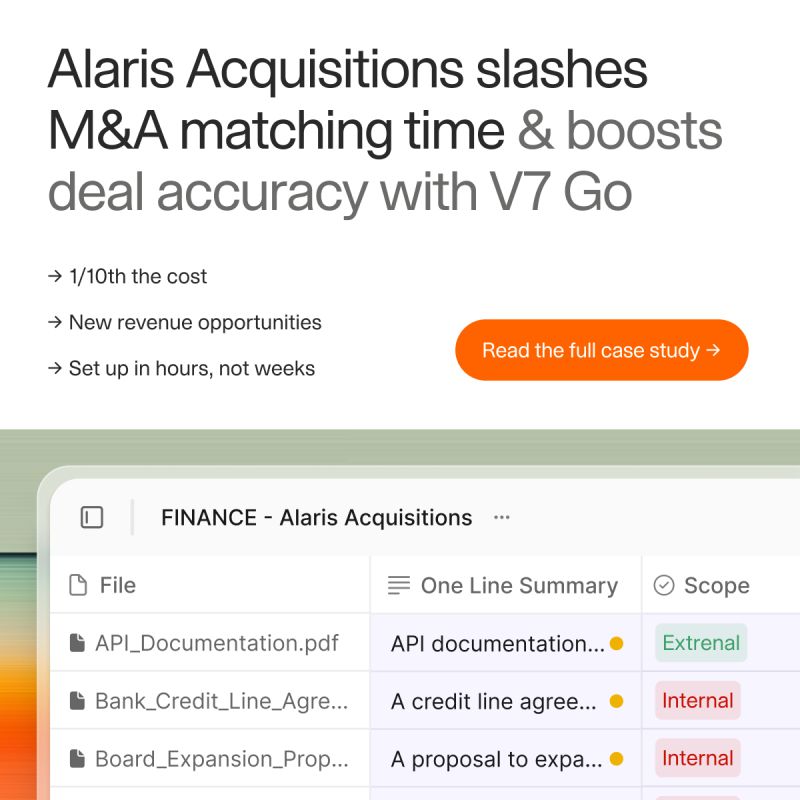Select Internal tag in Board_Expansion row
800x800 pixels.
[697, 758]
